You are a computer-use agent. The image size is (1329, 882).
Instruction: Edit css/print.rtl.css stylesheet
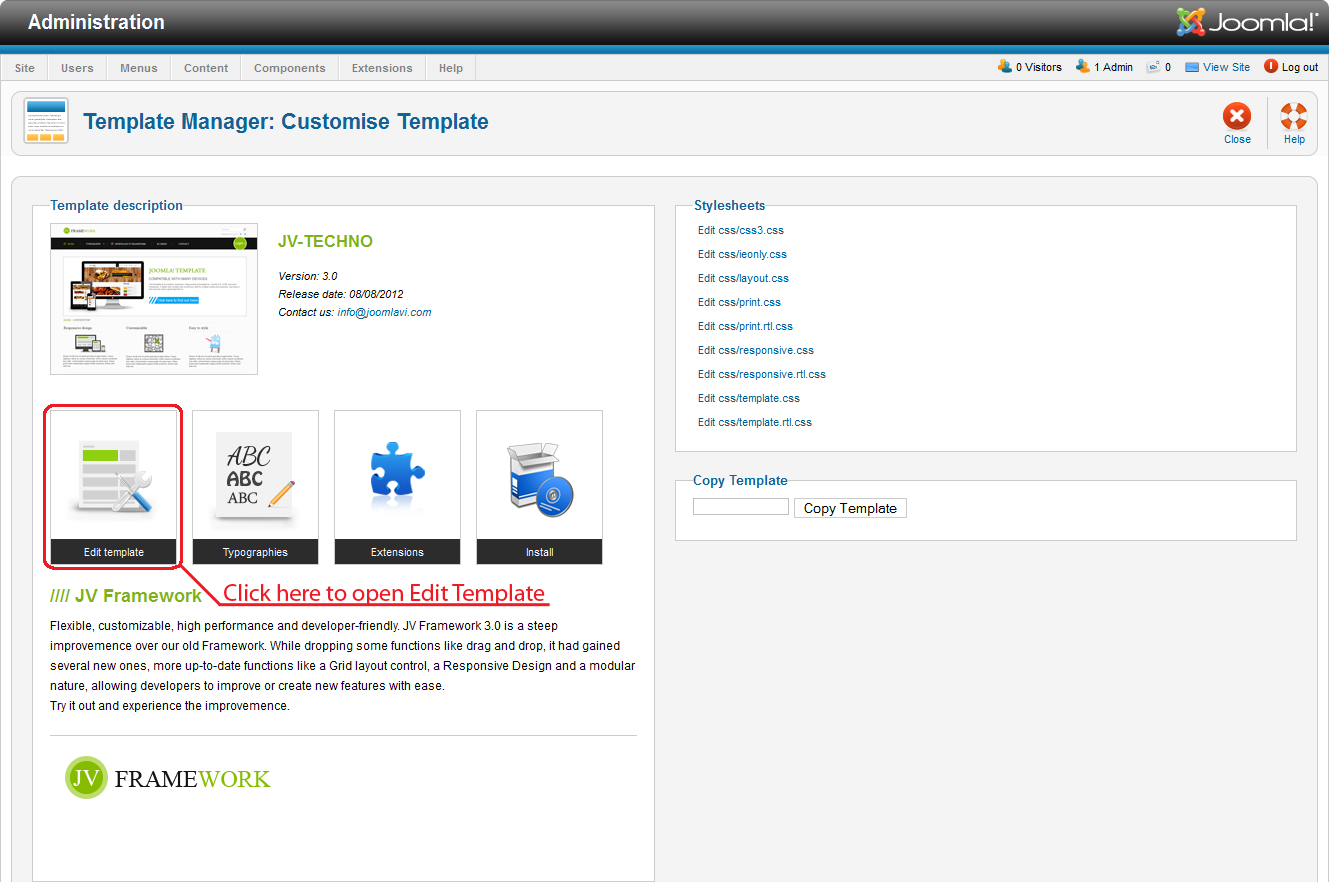click(x=745, y=326)
